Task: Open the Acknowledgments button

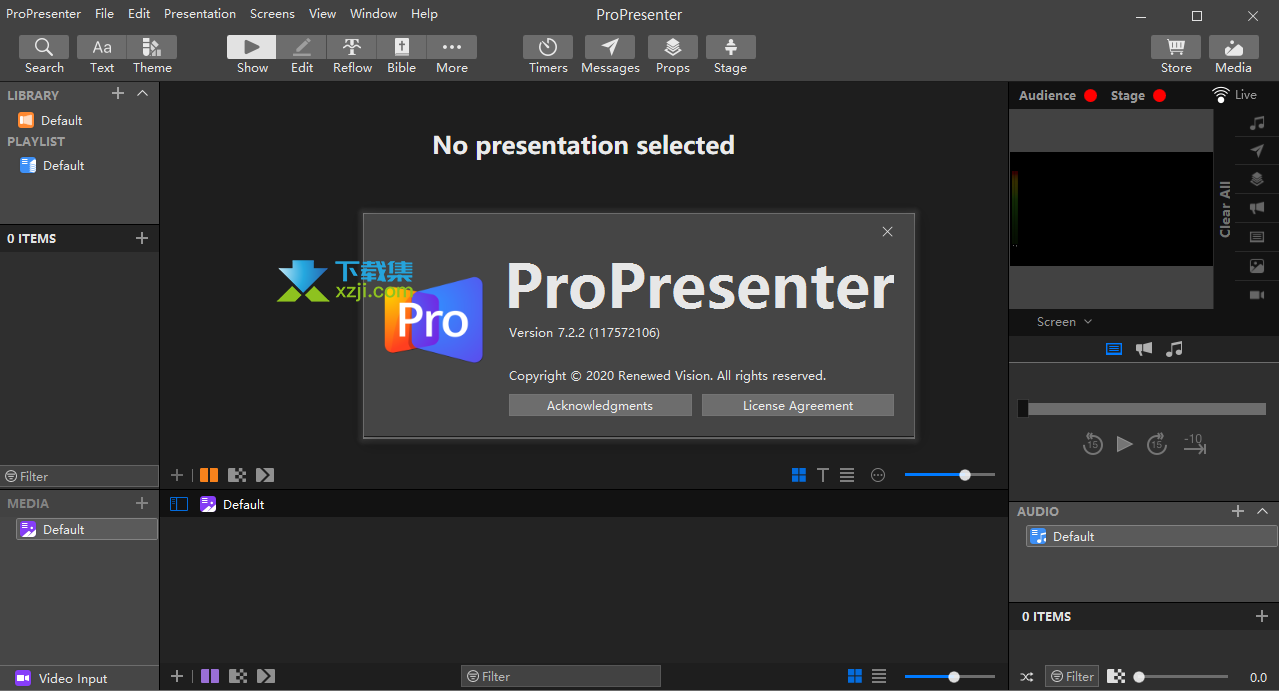Action: click(600, 405)
